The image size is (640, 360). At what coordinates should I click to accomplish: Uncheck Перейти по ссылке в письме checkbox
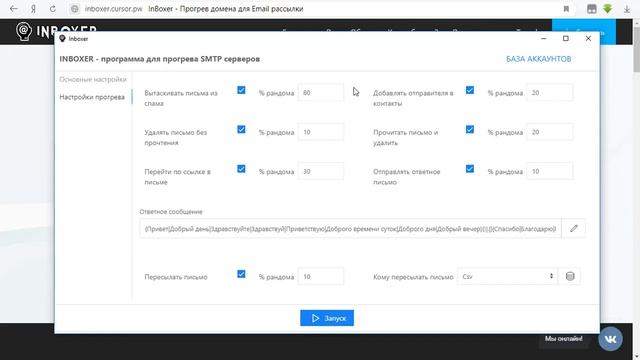pos(241,169)
